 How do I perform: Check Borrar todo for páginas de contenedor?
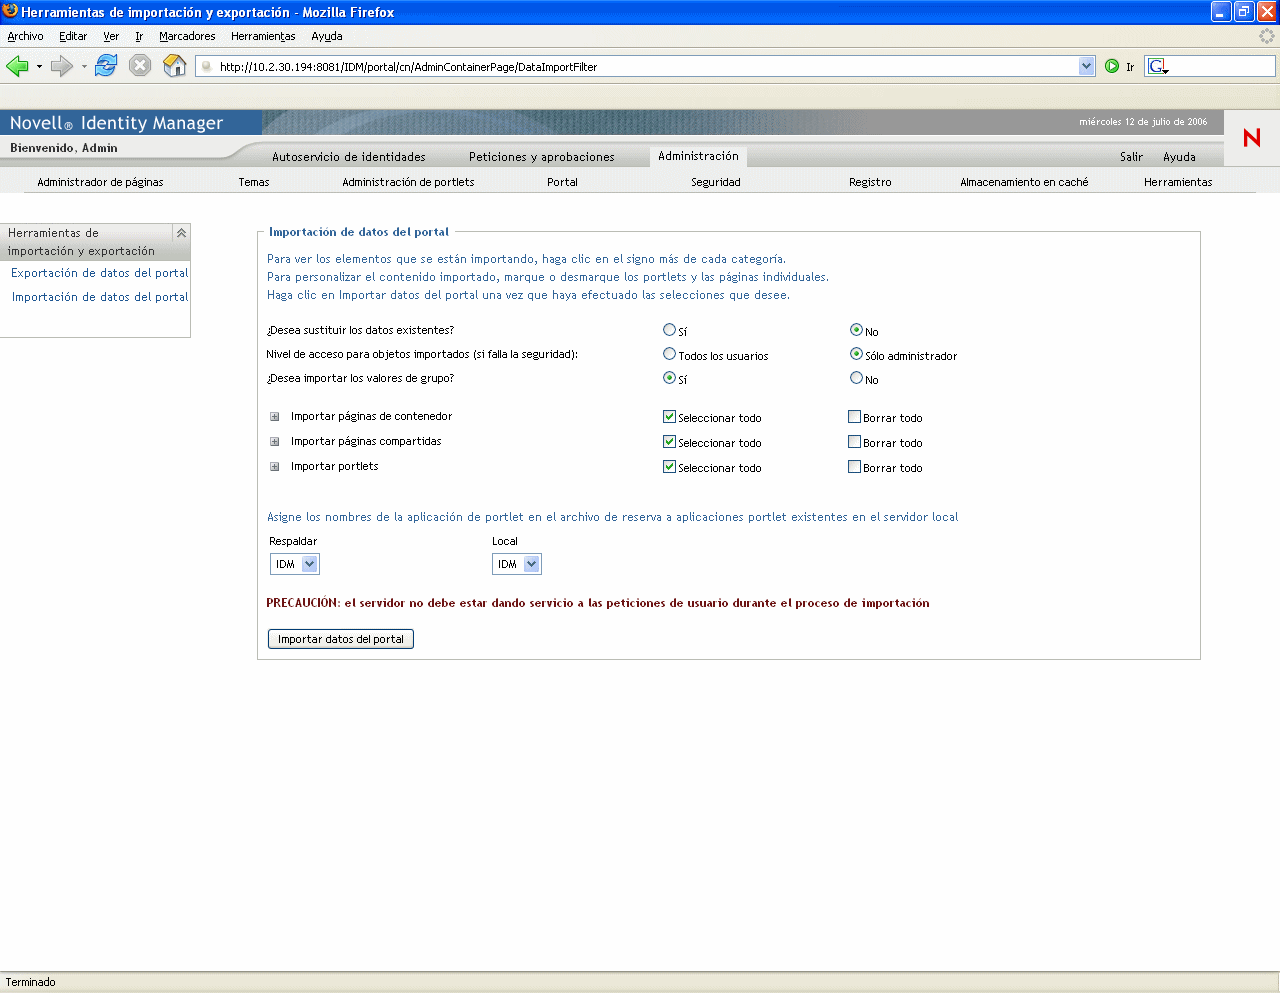click(854, 417)
